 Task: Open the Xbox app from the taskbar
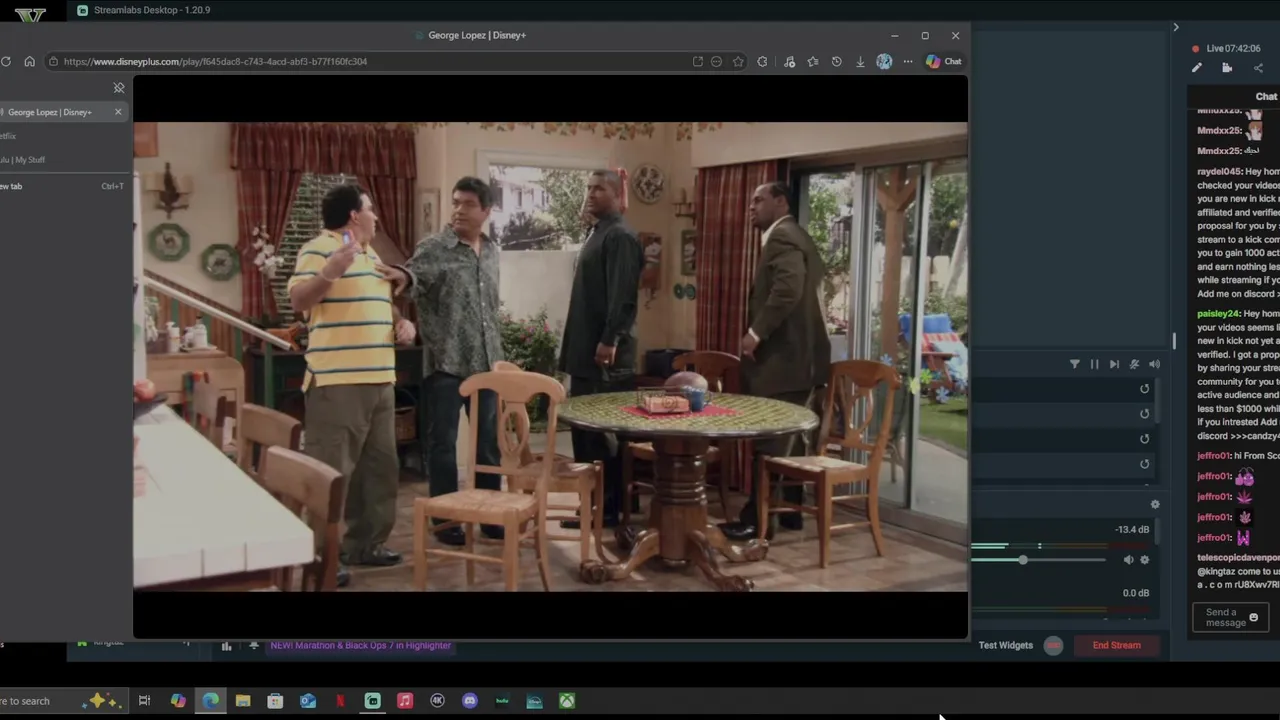567,701
